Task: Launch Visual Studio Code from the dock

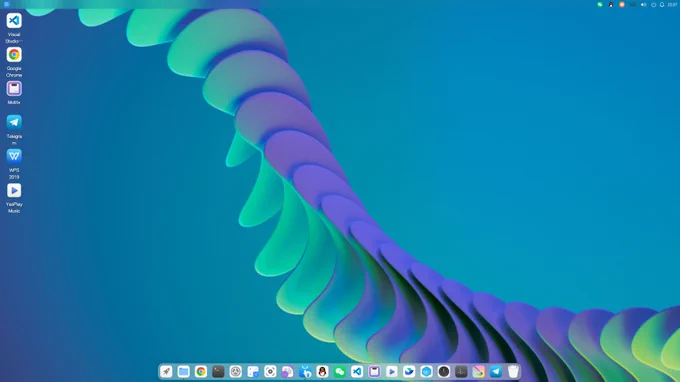Action: coord(357,372)
